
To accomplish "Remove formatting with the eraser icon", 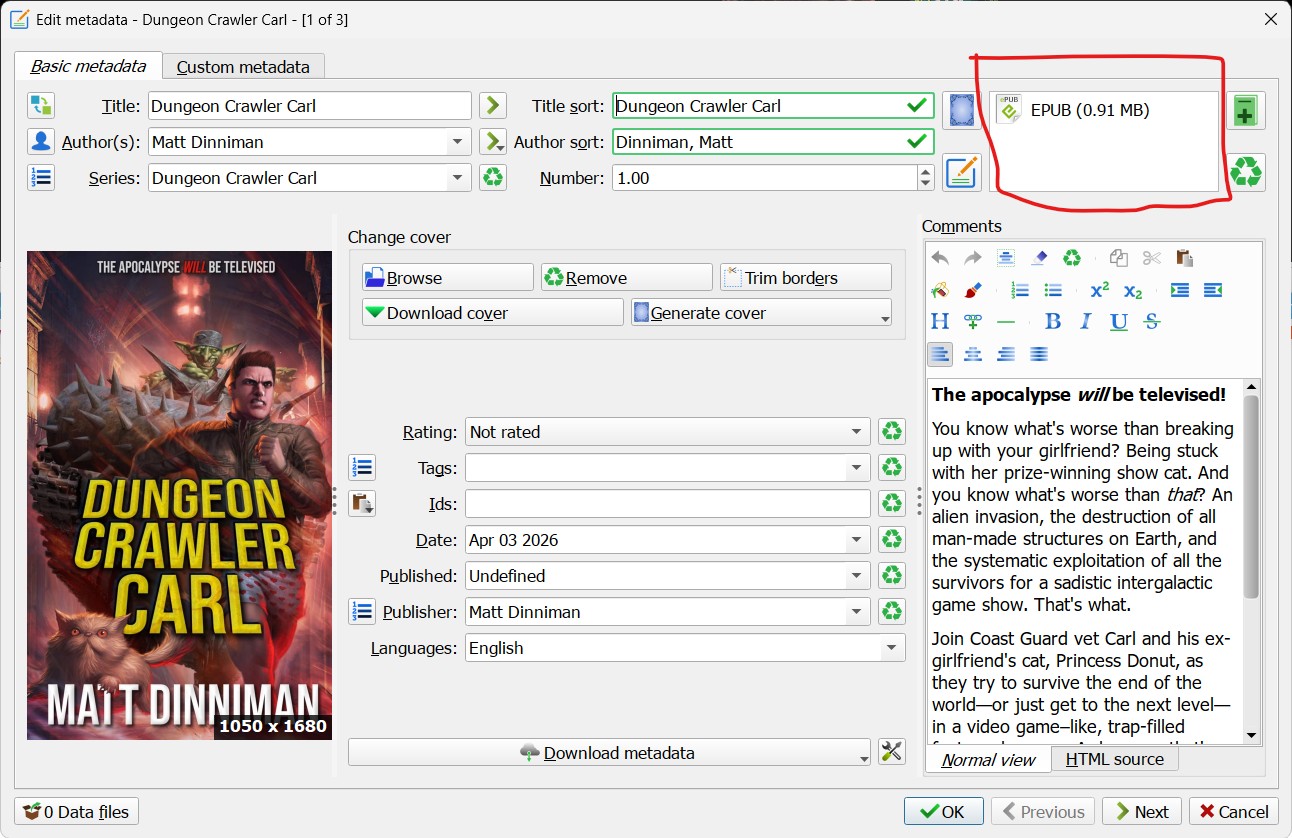I will [x=1039, y=258].
